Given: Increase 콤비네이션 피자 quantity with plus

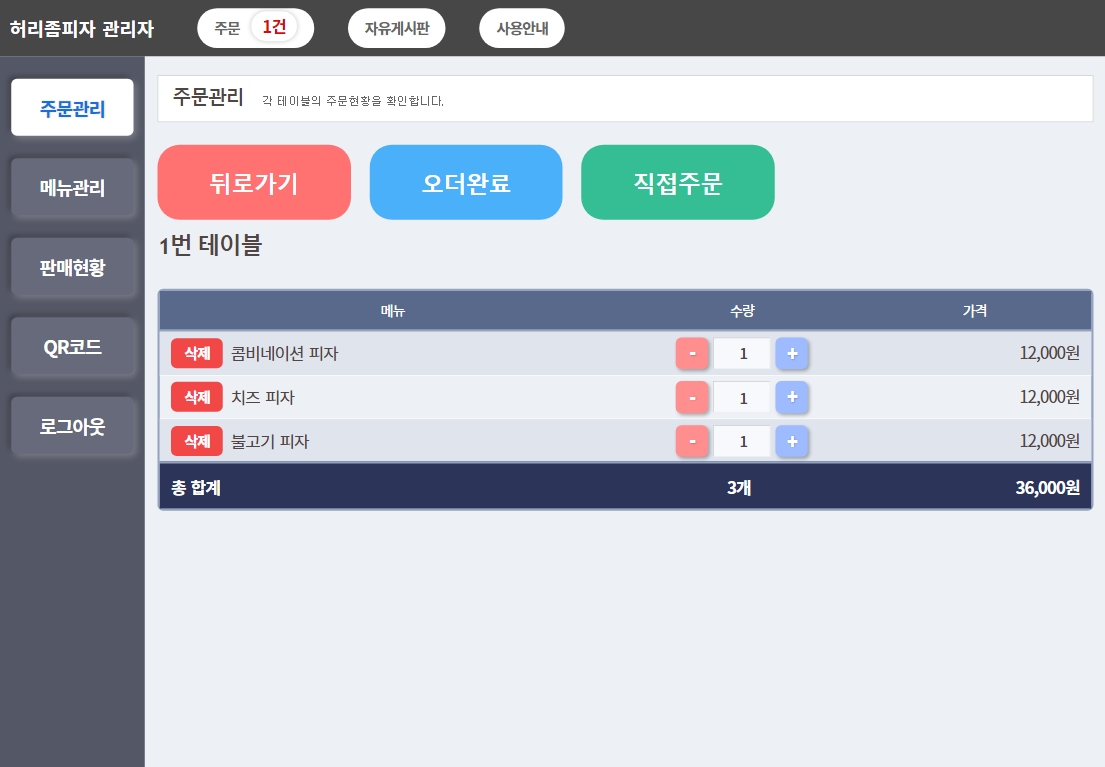Looking at the screenshot, I should pyautogui.click(x=791, y=353).
